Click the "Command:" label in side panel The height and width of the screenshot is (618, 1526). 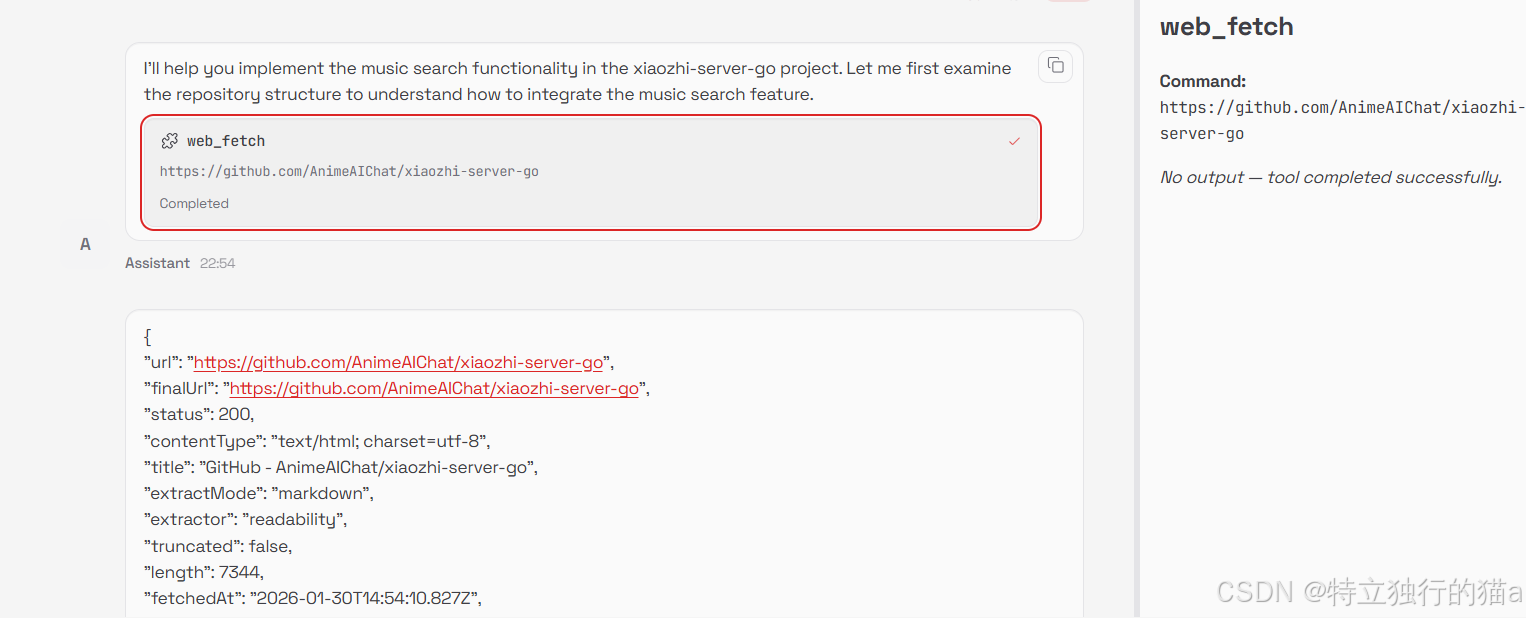(1203, 81)
